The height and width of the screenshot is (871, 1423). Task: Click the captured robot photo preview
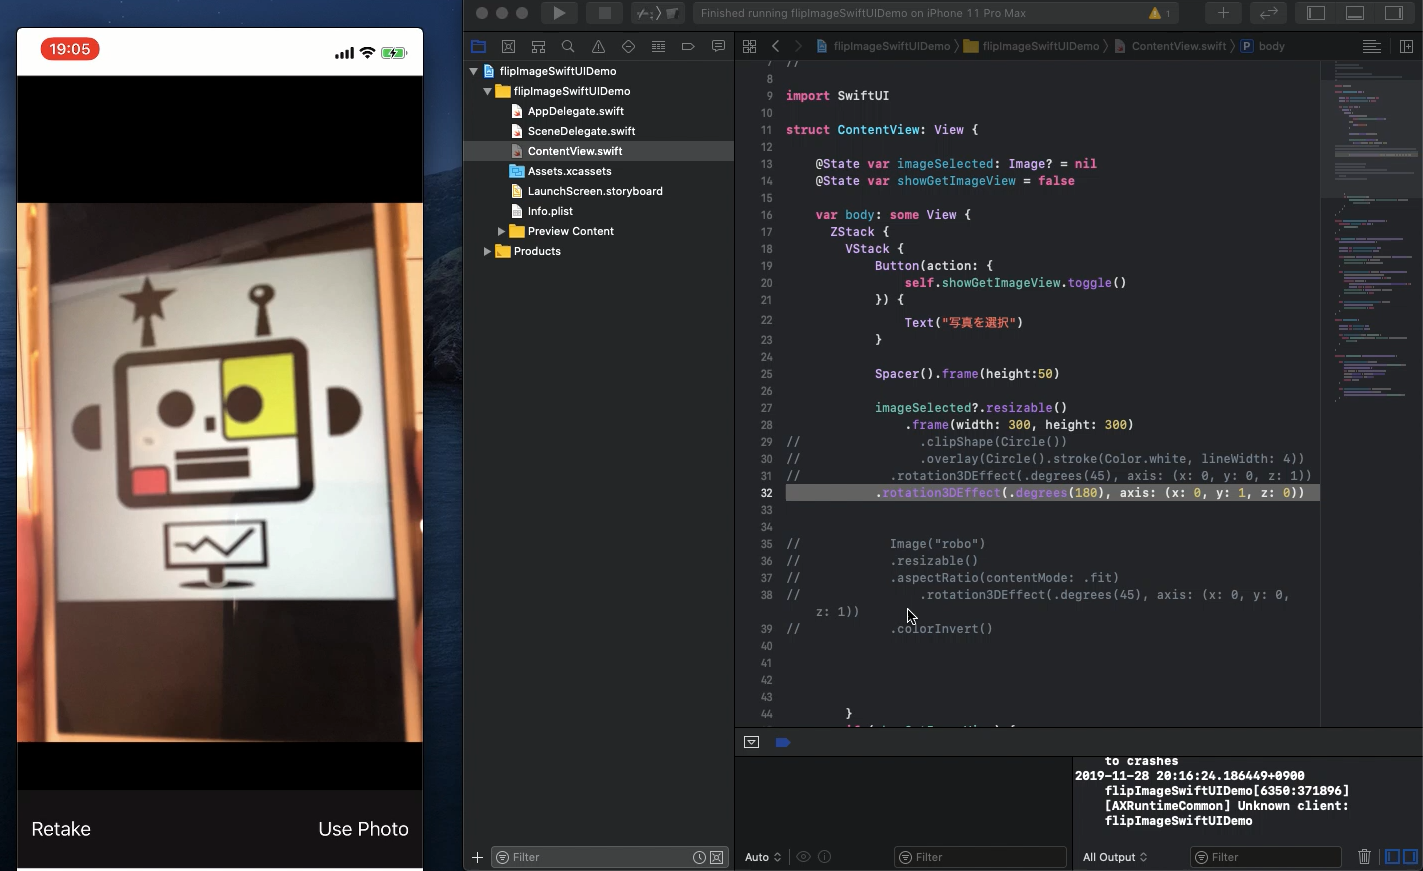point(220,472)
